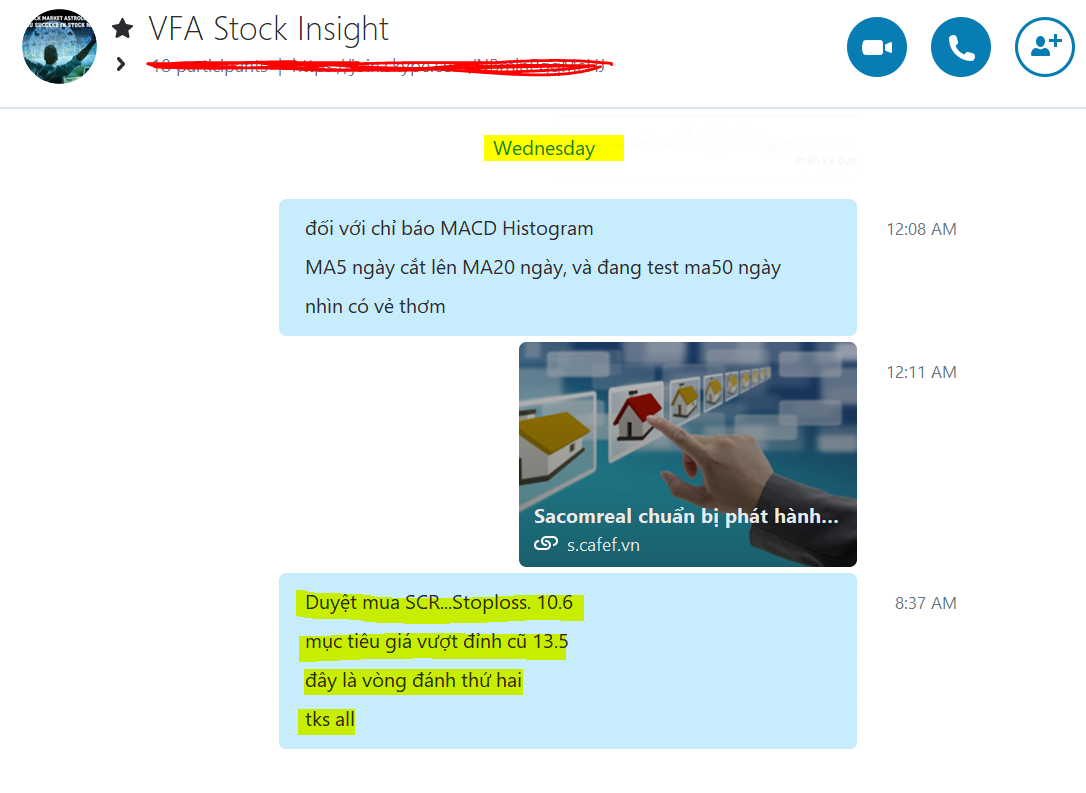Start a voice call with the group

961,47
